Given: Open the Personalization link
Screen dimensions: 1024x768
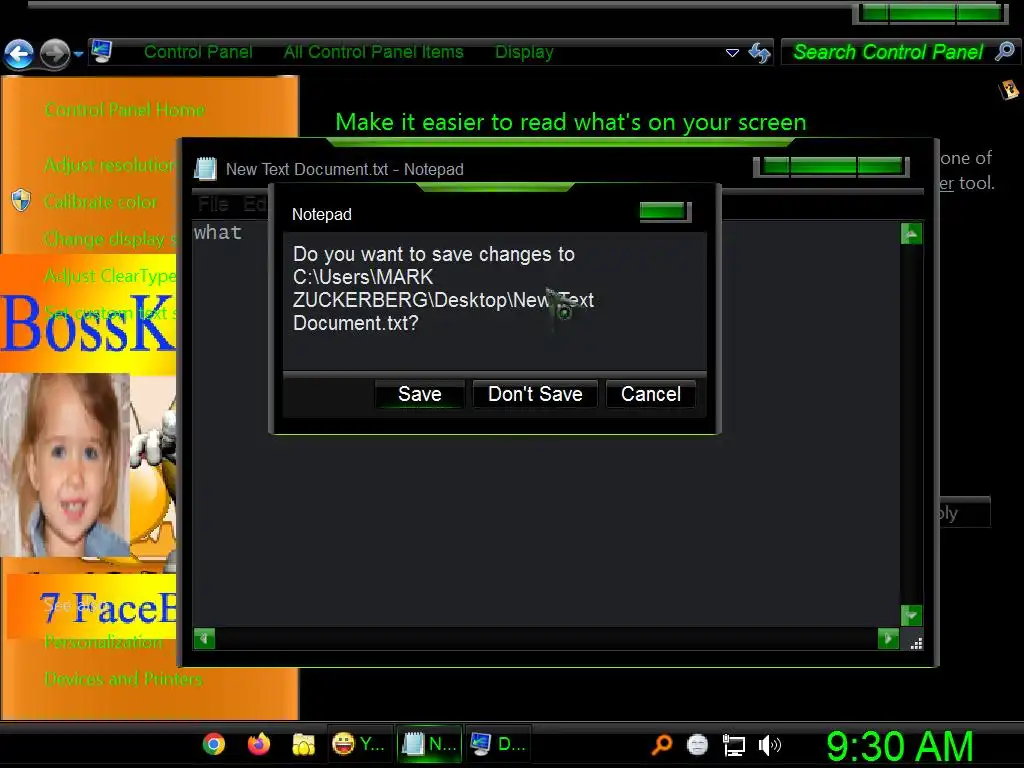Looking at the screenshot, I should (x=104, y=642).
